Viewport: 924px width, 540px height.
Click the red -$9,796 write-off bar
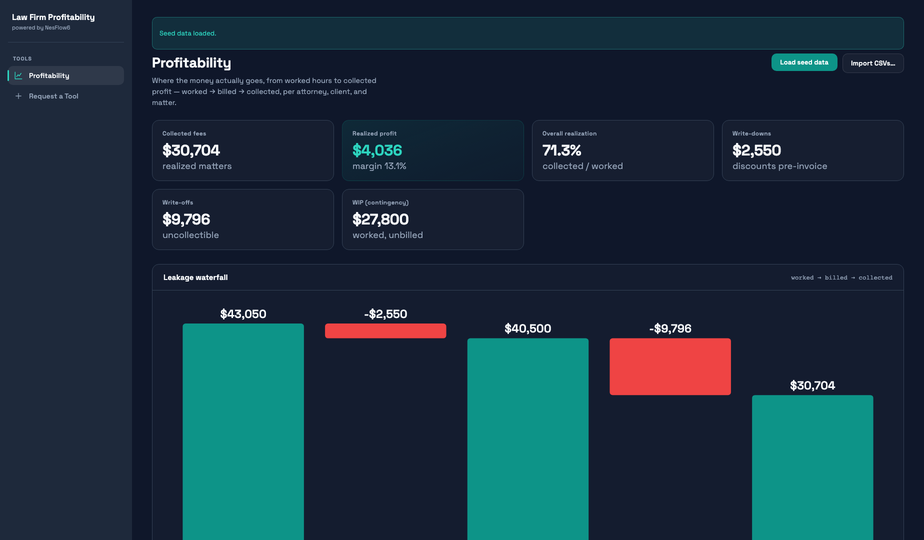pyautogui.click(x=670, y=367)
